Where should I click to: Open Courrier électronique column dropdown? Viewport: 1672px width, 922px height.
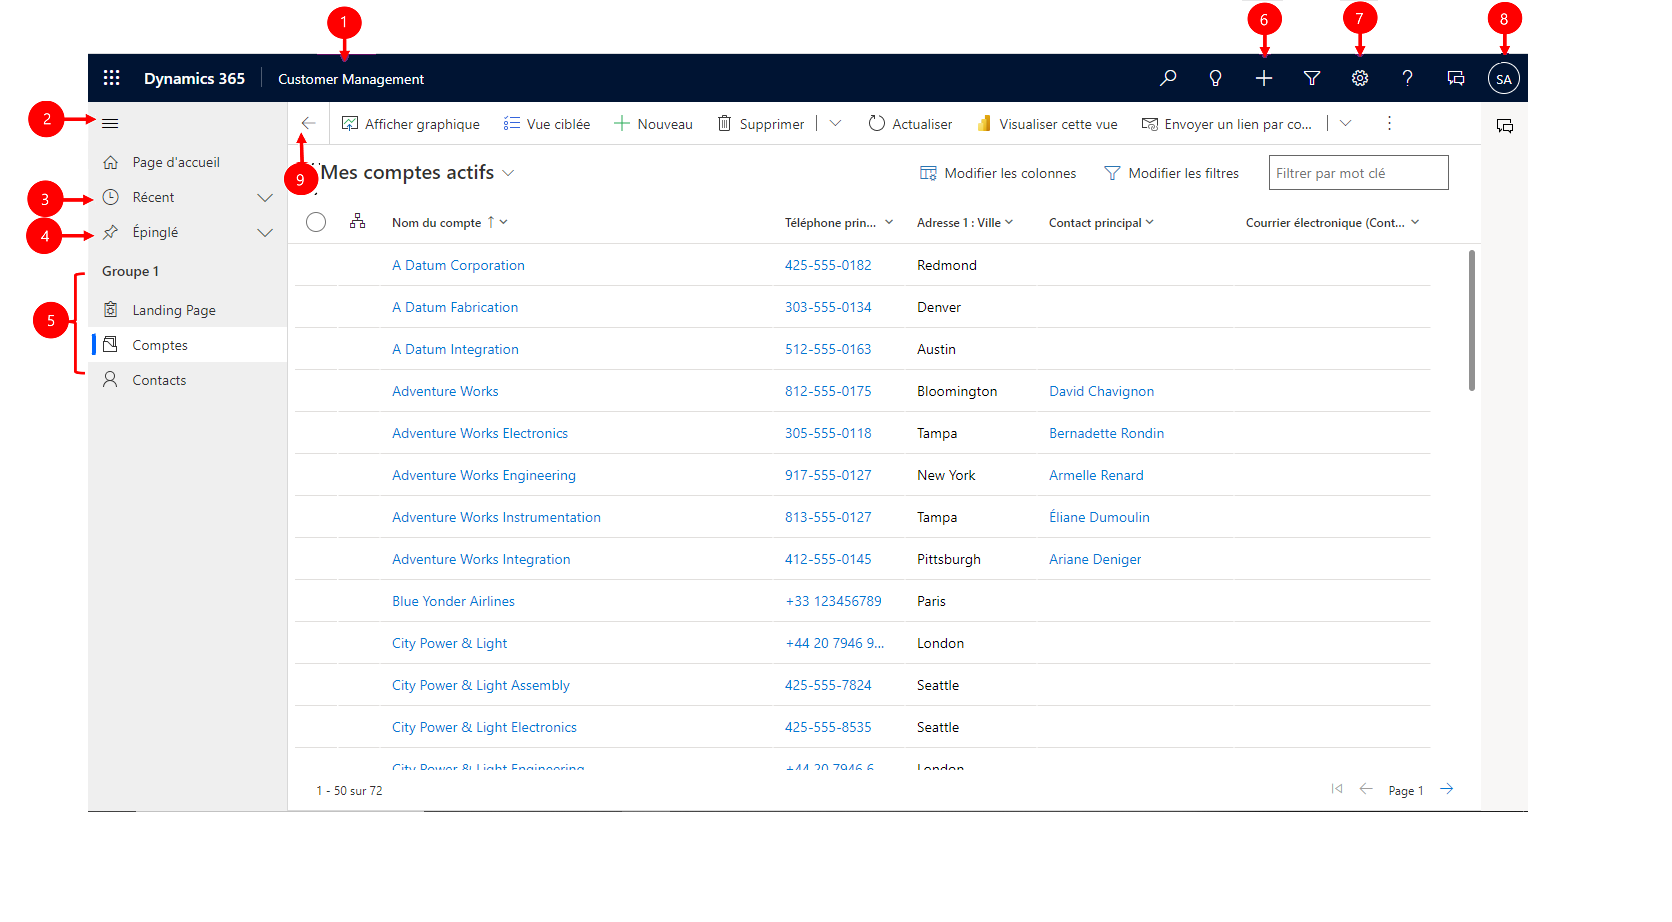[x=1415, y=222]
